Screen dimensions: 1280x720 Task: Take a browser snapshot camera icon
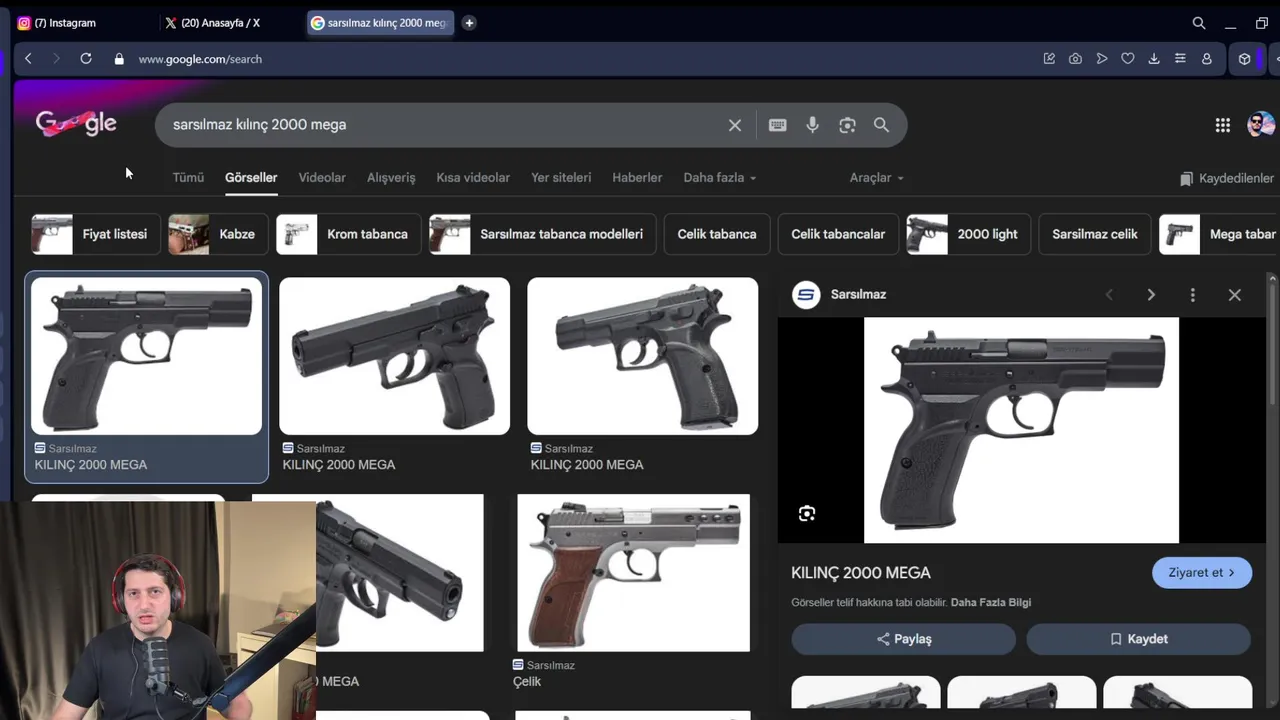click(x=1075, y=59)
